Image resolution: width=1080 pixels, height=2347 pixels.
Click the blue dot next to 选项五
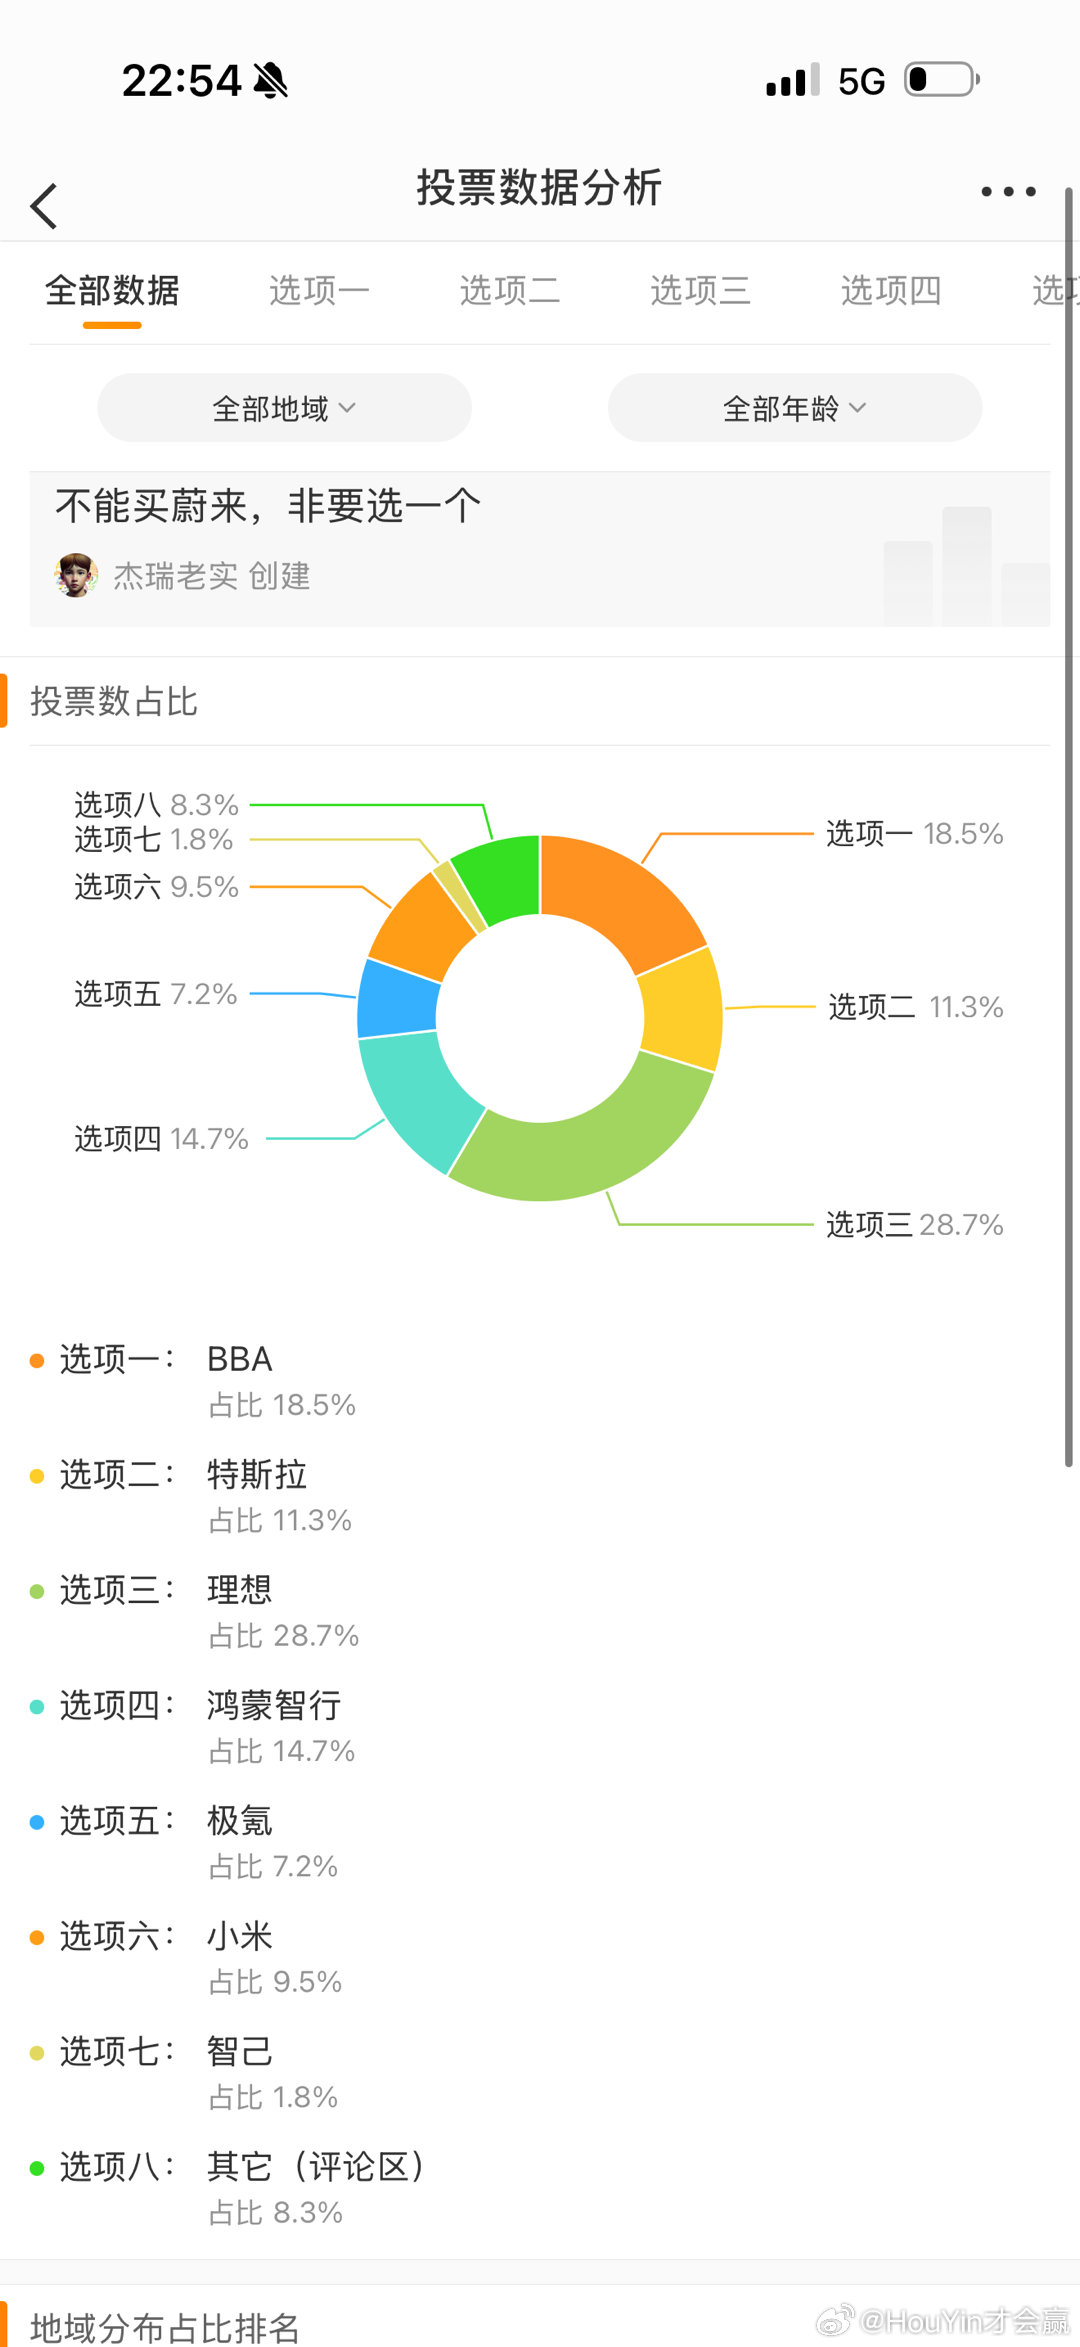[x=36, y=1822]
